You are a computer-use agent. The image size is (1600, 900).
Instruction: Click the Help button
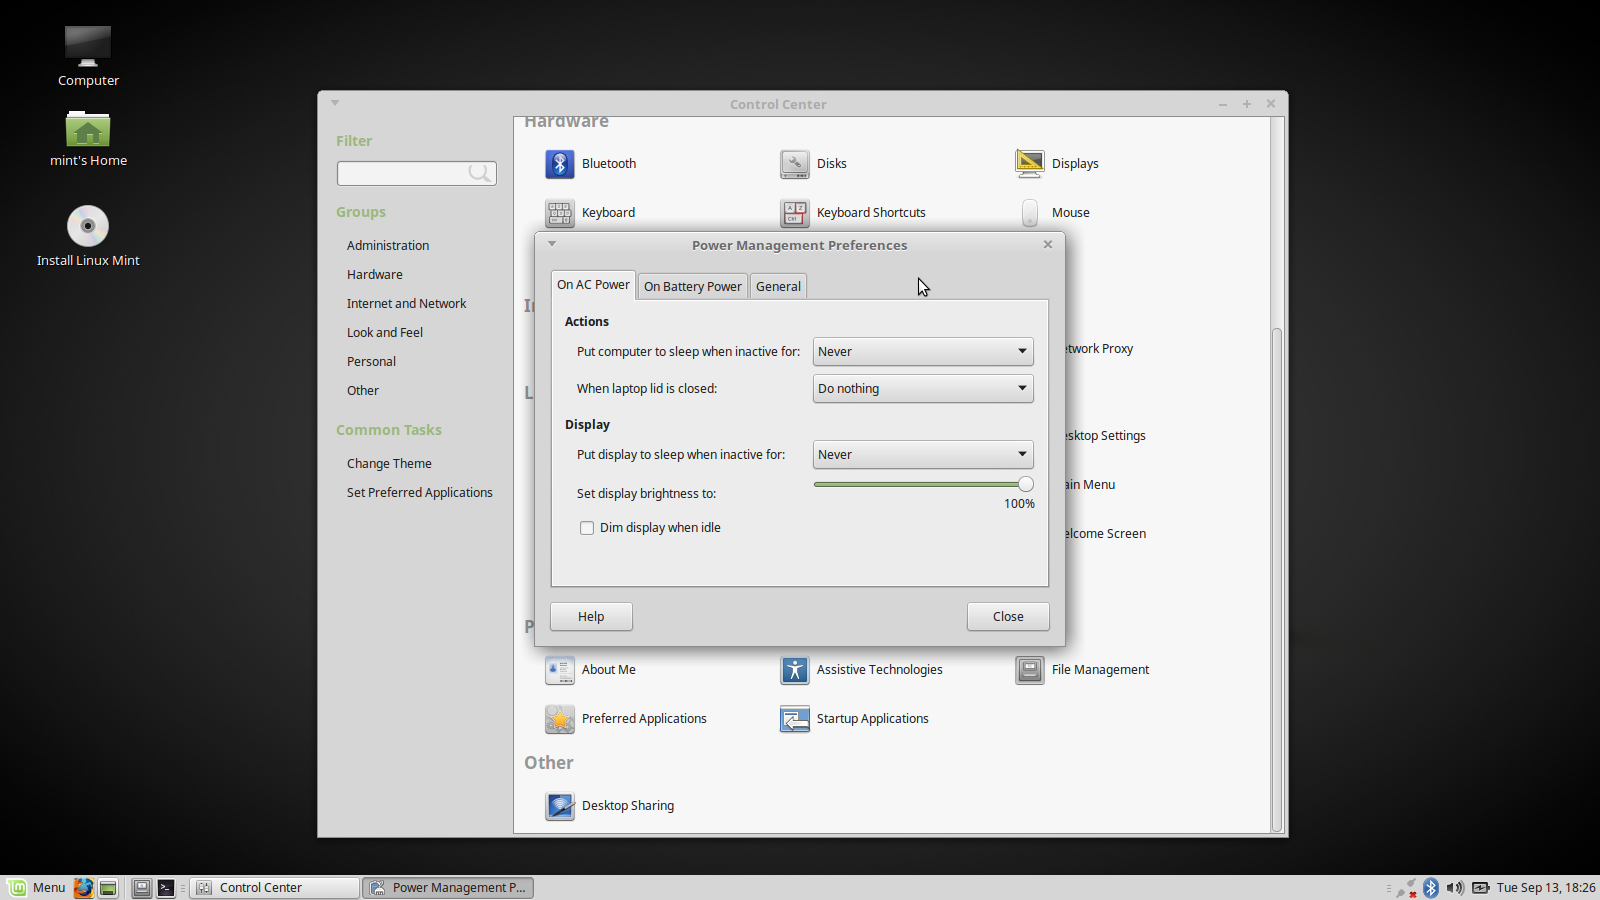pos(591,617)
